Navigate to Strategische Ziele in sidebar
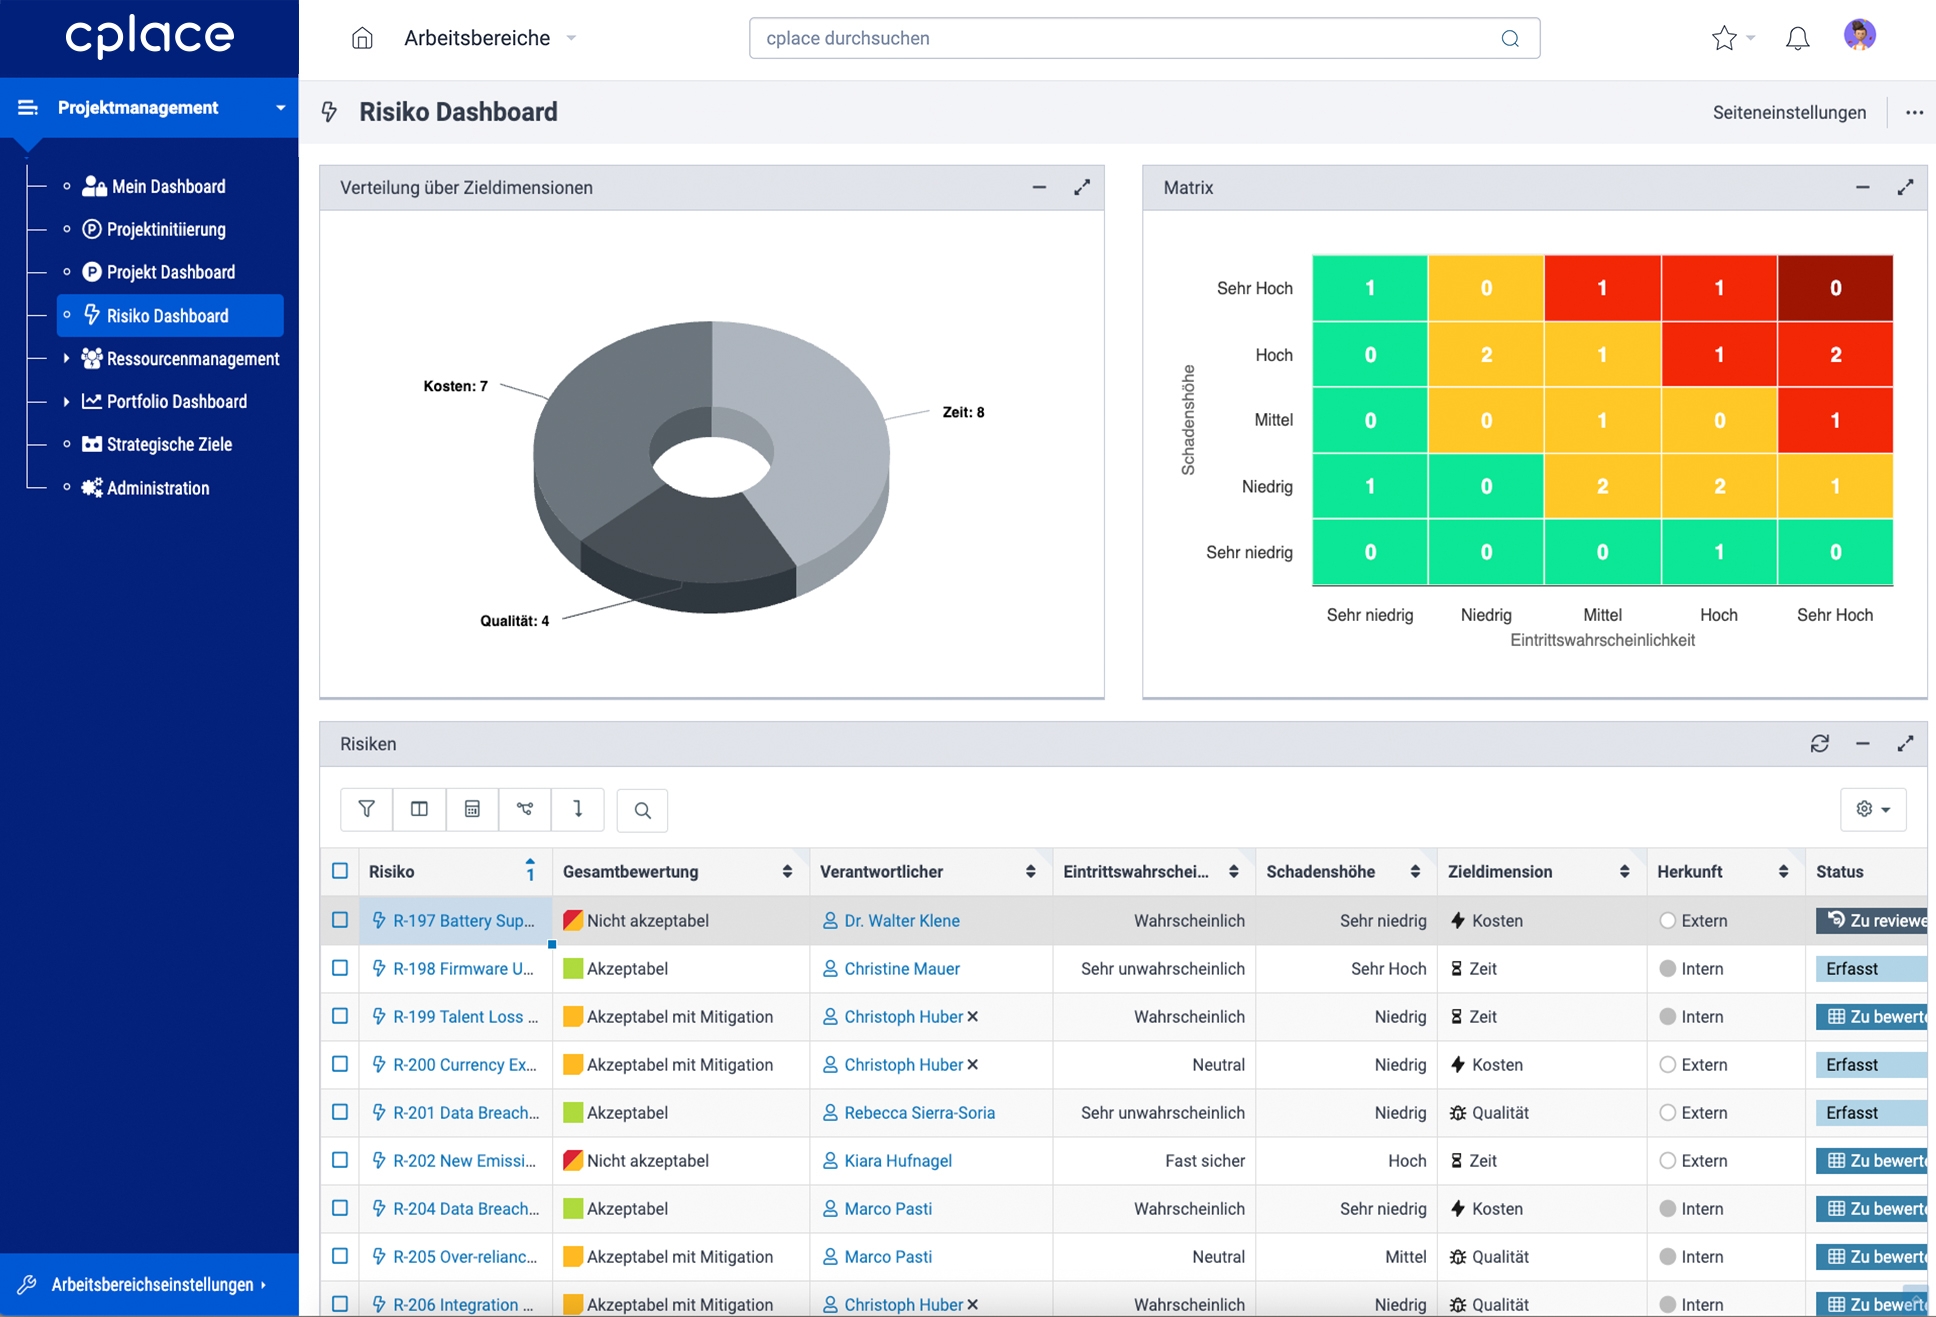This screenshot has width=1936, height=1317. (x=169, y=444)
